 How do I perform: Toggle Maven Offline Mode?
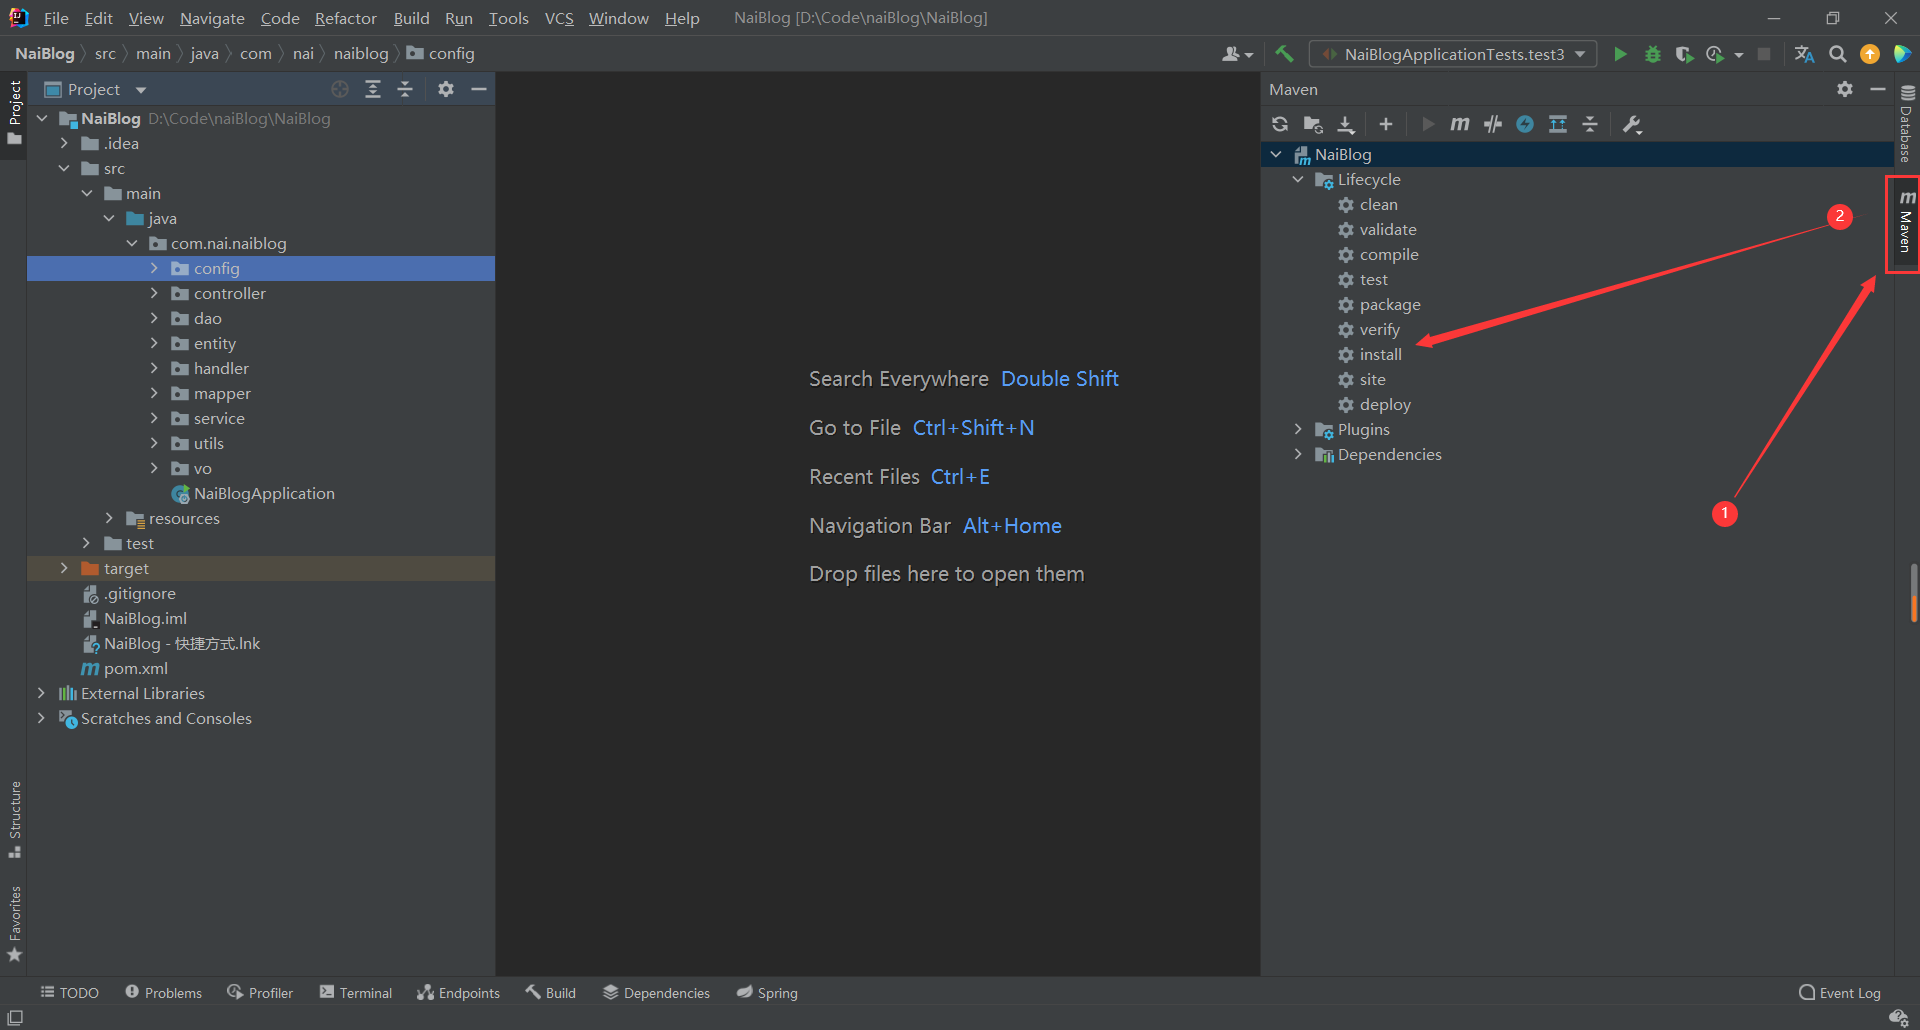click(1493, 124)
